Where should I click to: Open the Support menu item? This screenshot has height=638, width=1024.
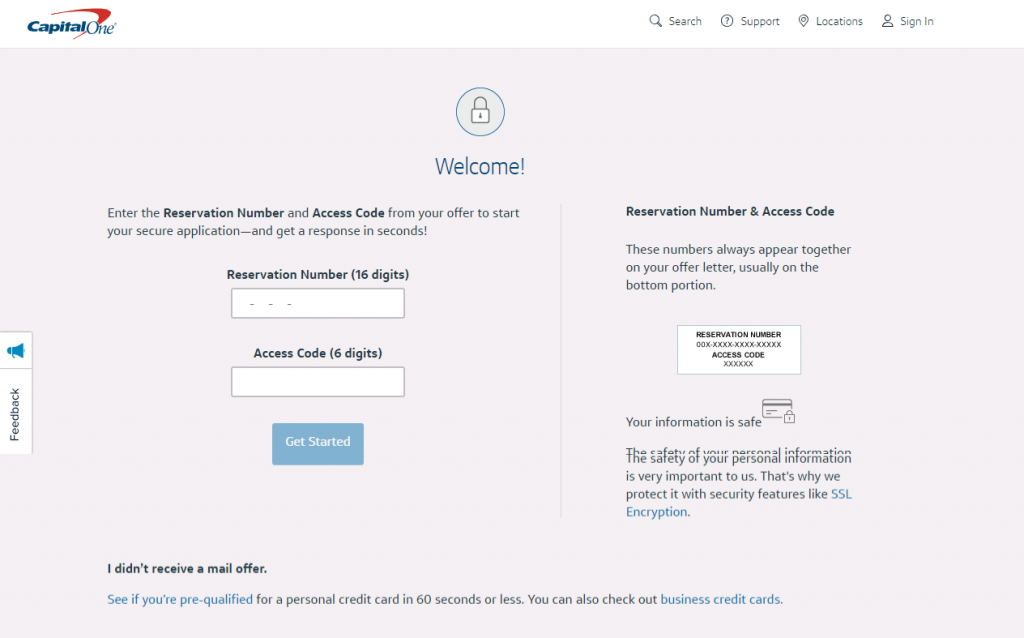pyautogui.click(x=750, y=21)
